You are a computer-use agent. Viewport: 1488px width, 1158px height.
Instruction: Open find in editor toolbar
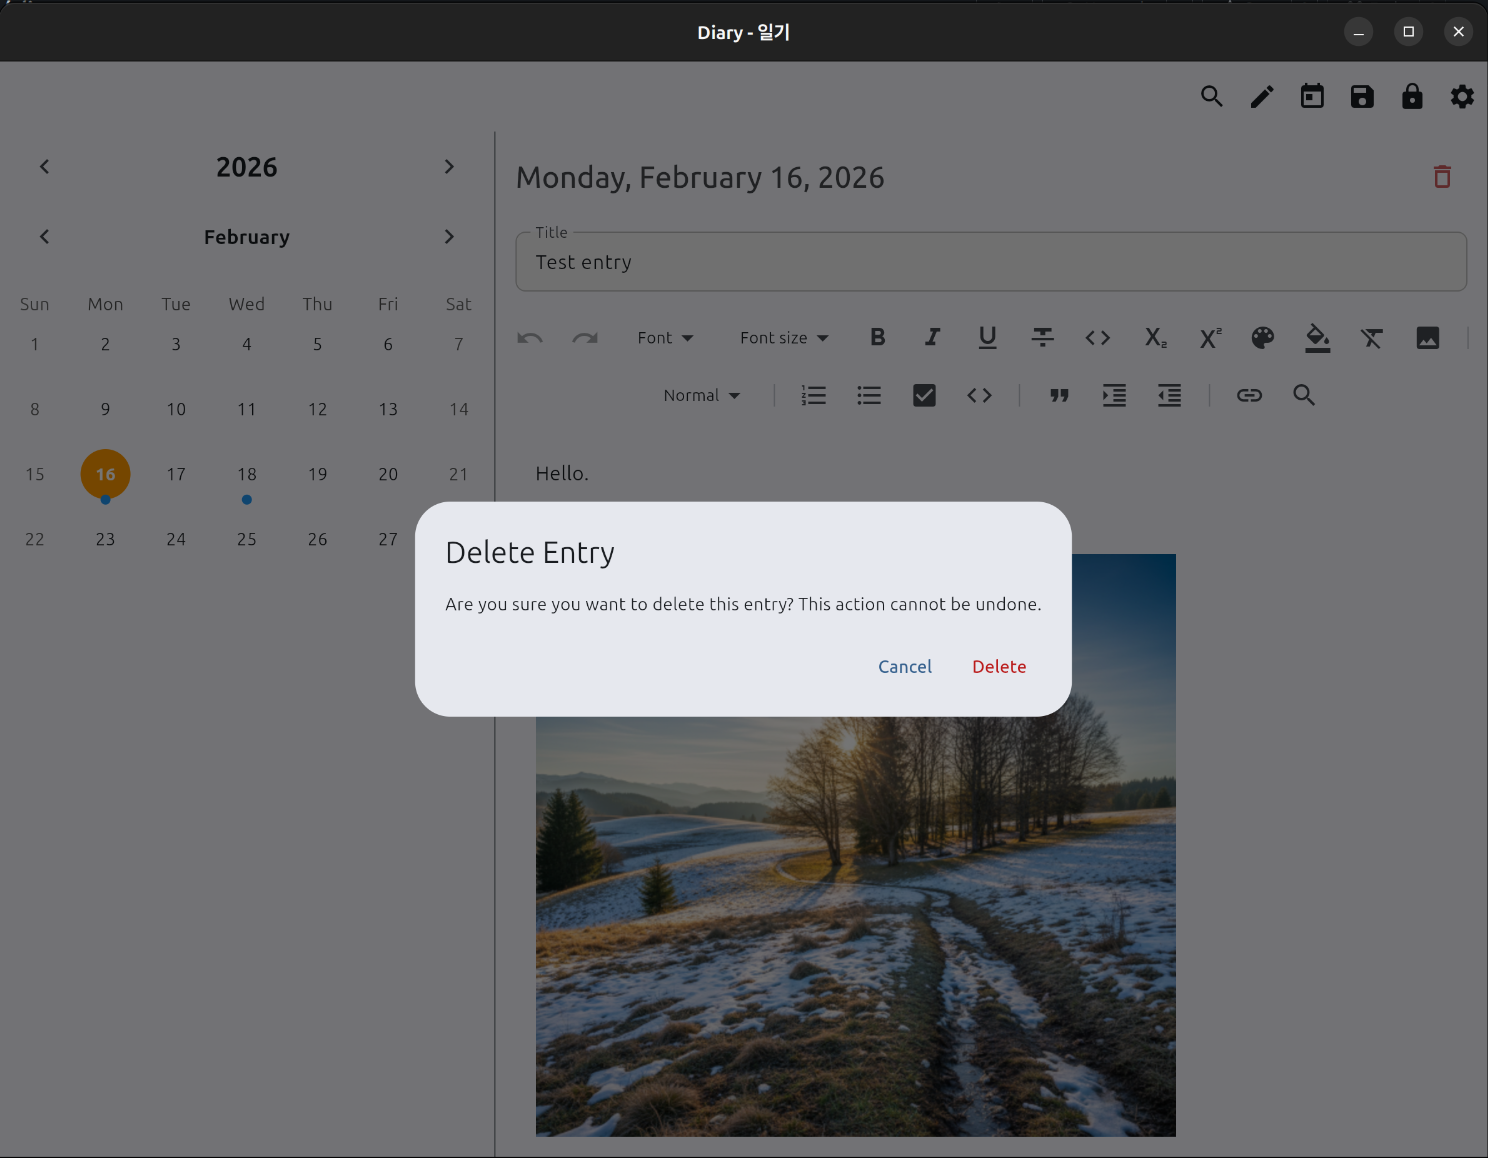point(1304,396)
